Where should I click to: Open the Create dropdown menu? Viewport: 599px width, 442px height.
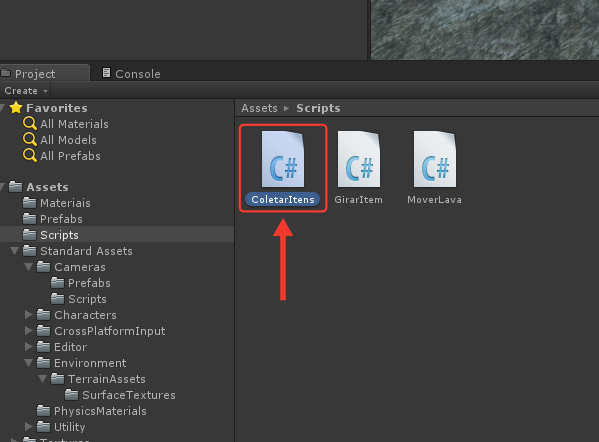point(26,91)
